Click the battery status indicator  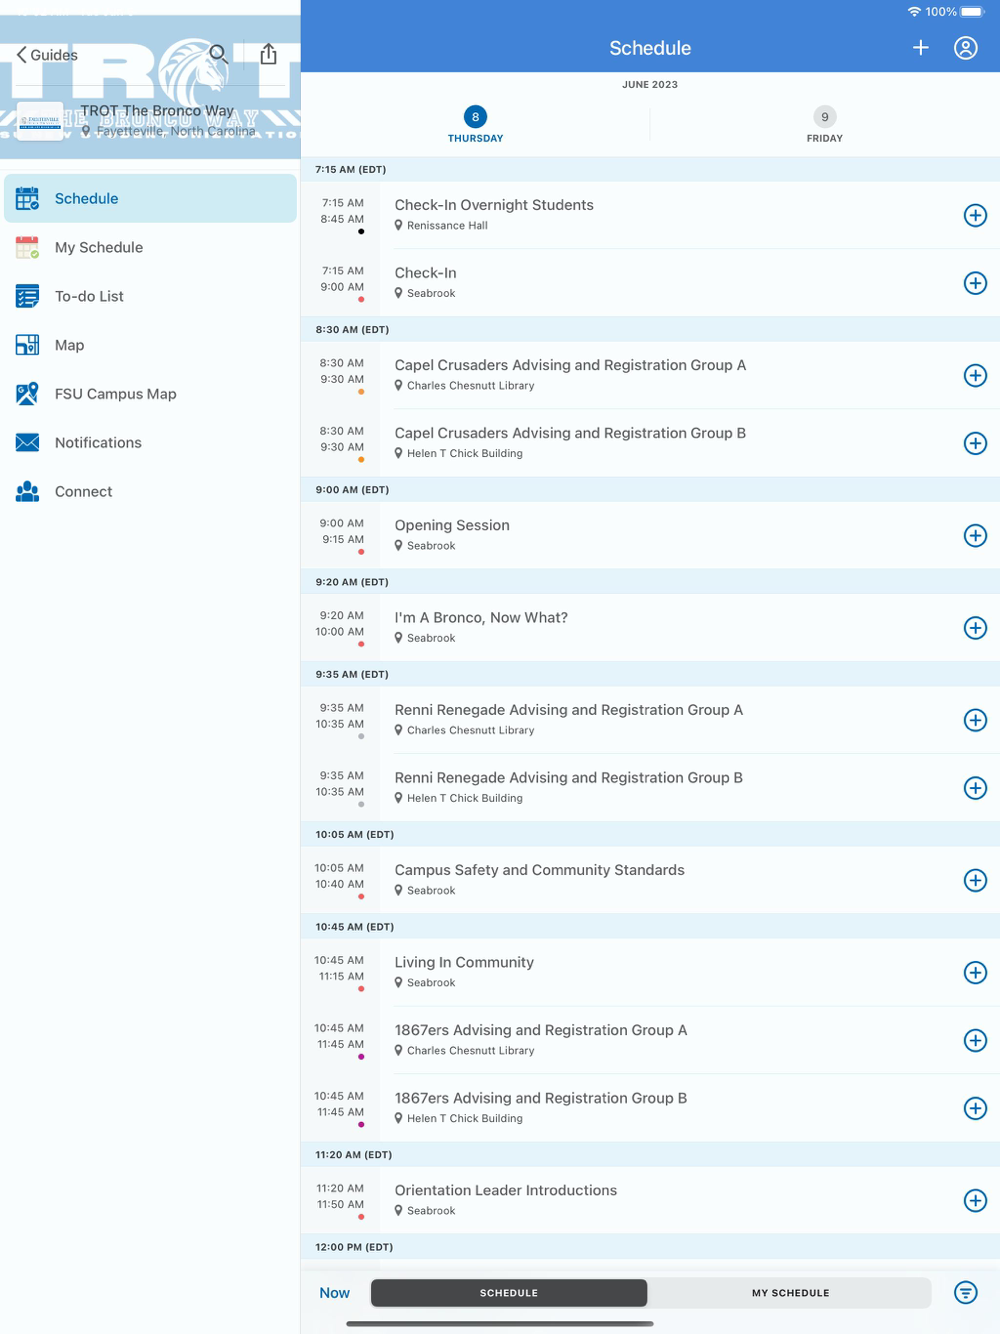coord(972,12)
